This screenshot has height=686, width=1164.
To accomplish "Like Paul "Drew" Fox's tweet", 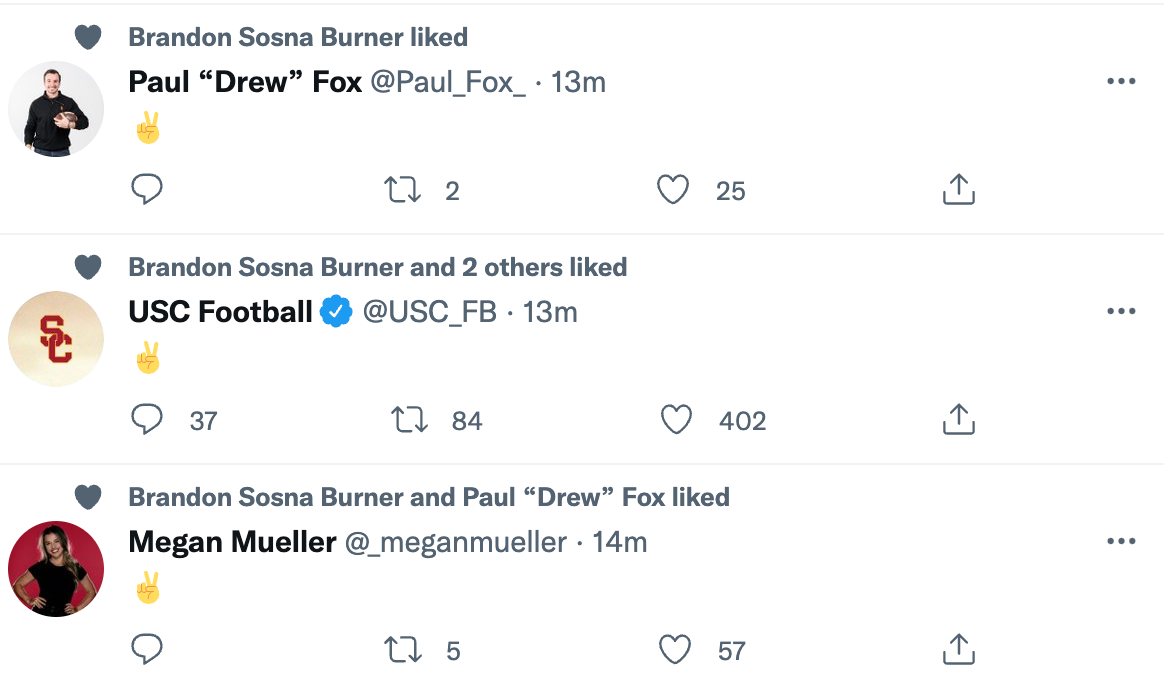I will tap(673, 190).
